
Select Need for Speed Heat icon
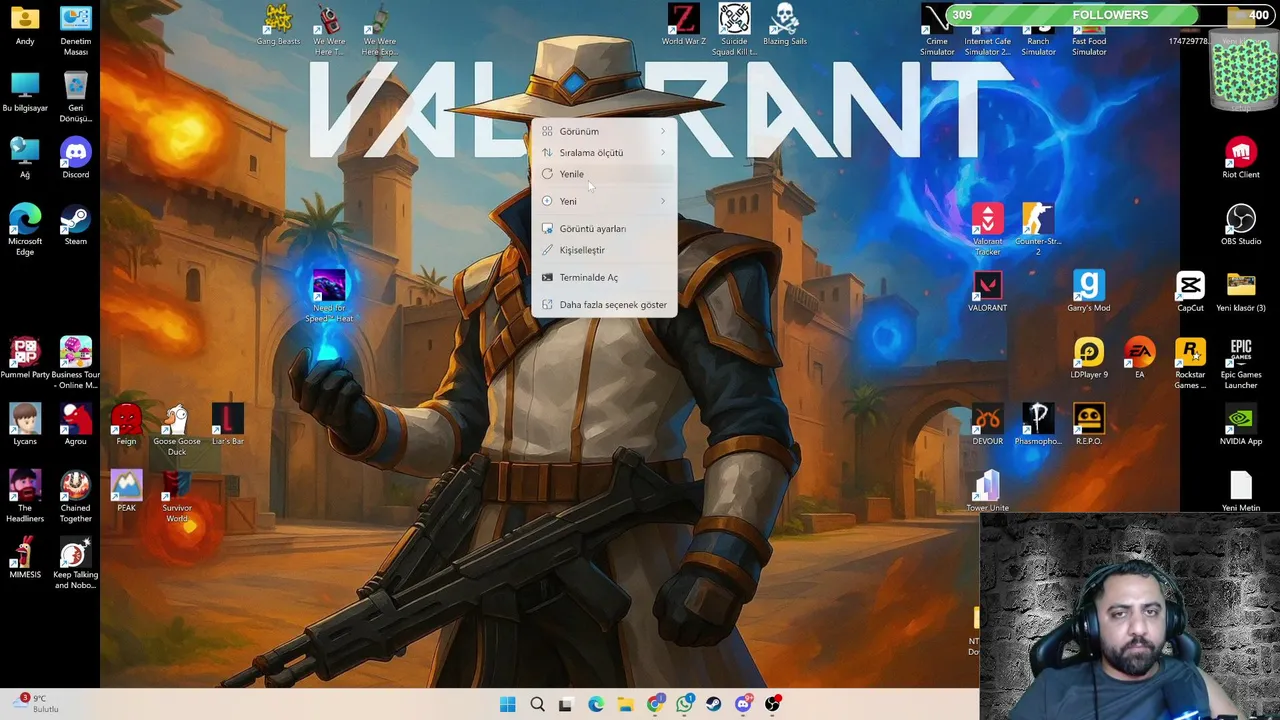pos(329,297)
